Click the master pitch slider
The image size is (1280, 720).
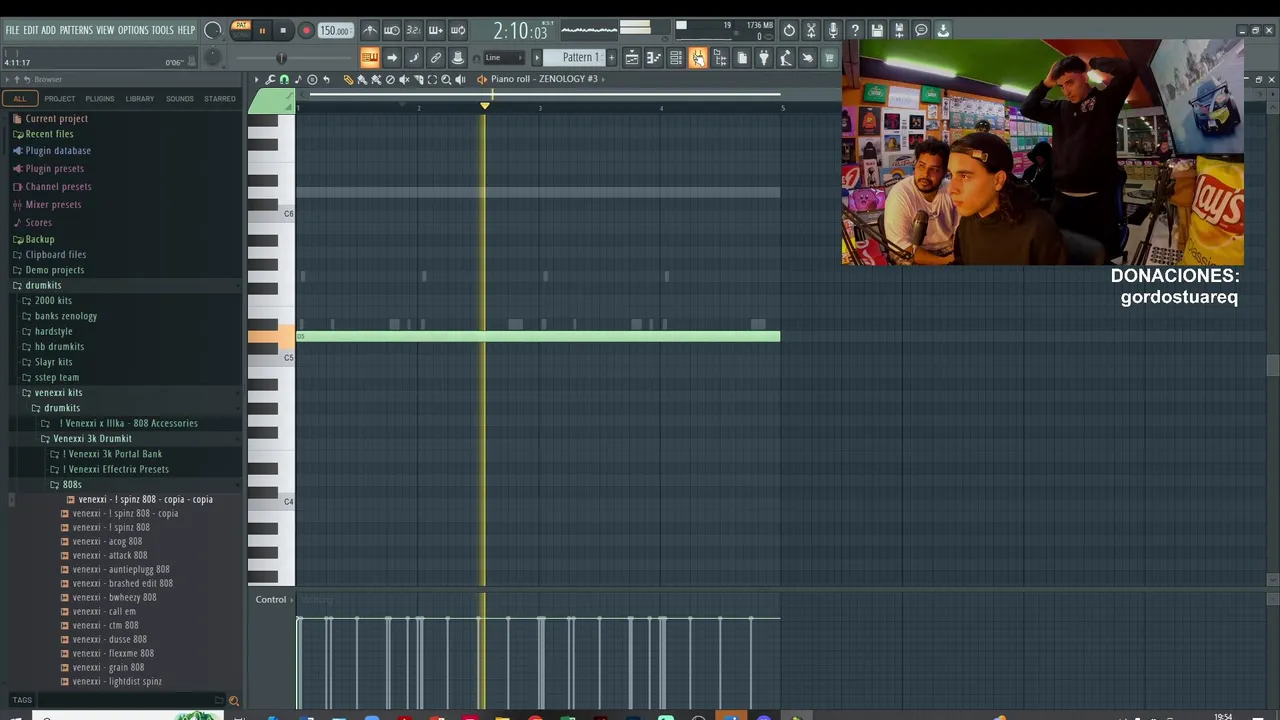tap(281, 58)
